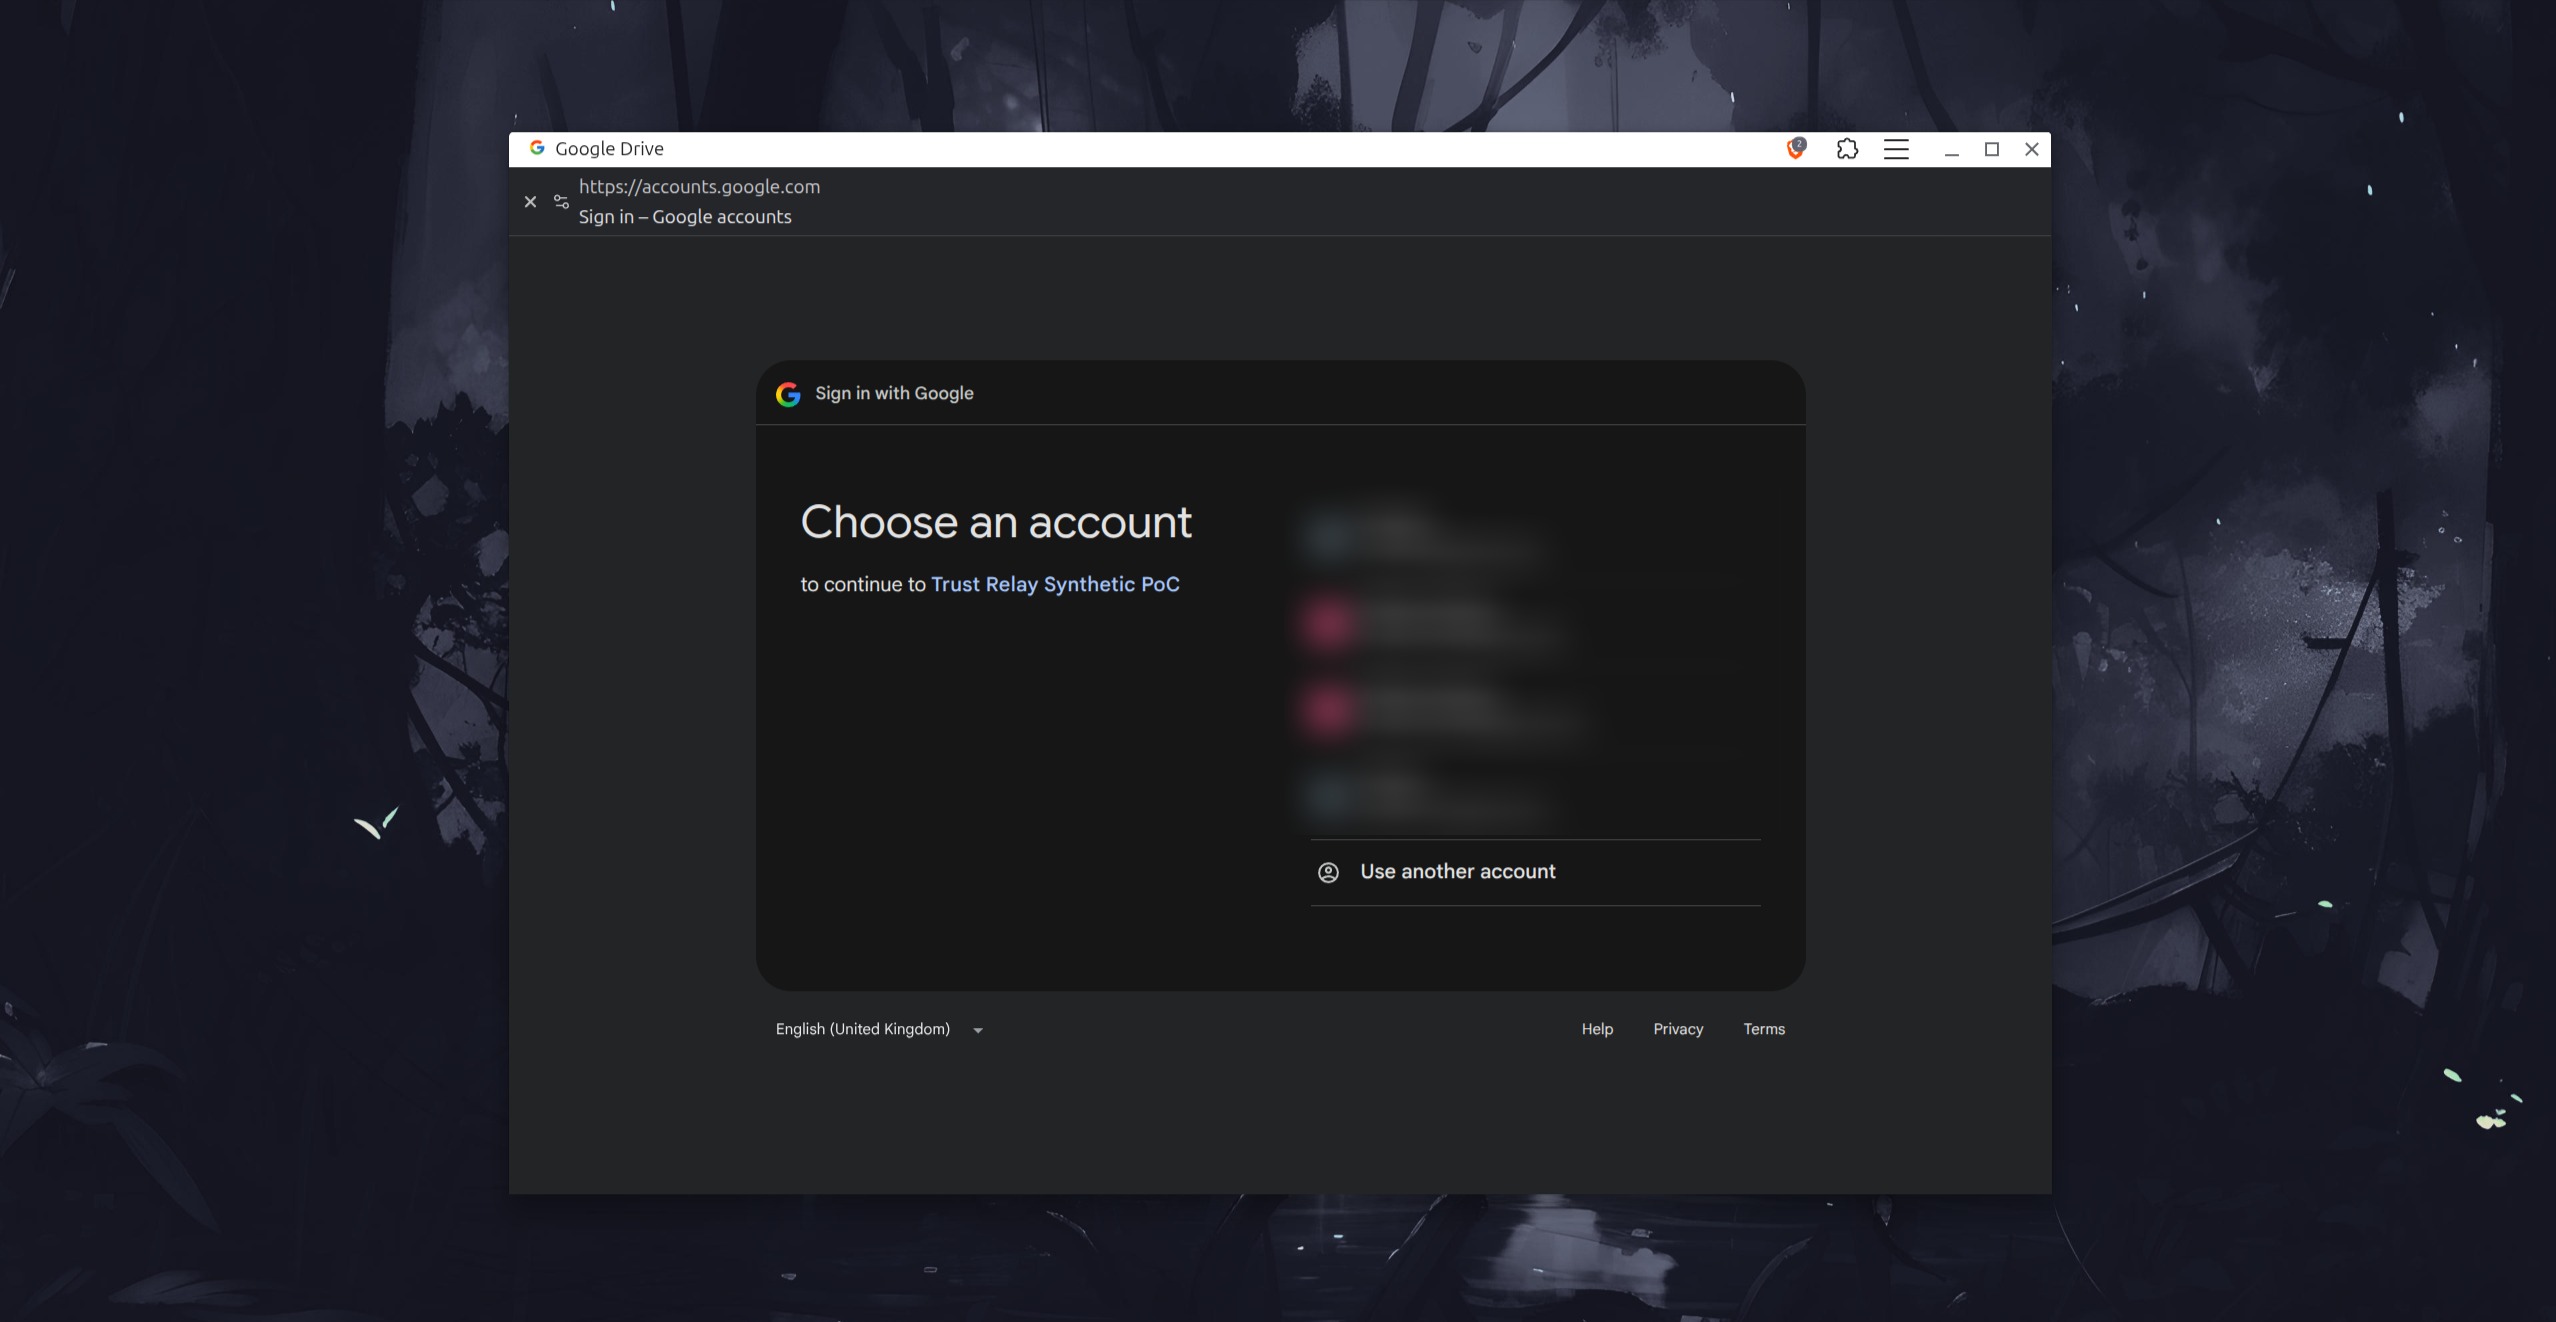
Task: Click the 'Sign in – Google accounts' page title
Action: click(x=685, y=217)
